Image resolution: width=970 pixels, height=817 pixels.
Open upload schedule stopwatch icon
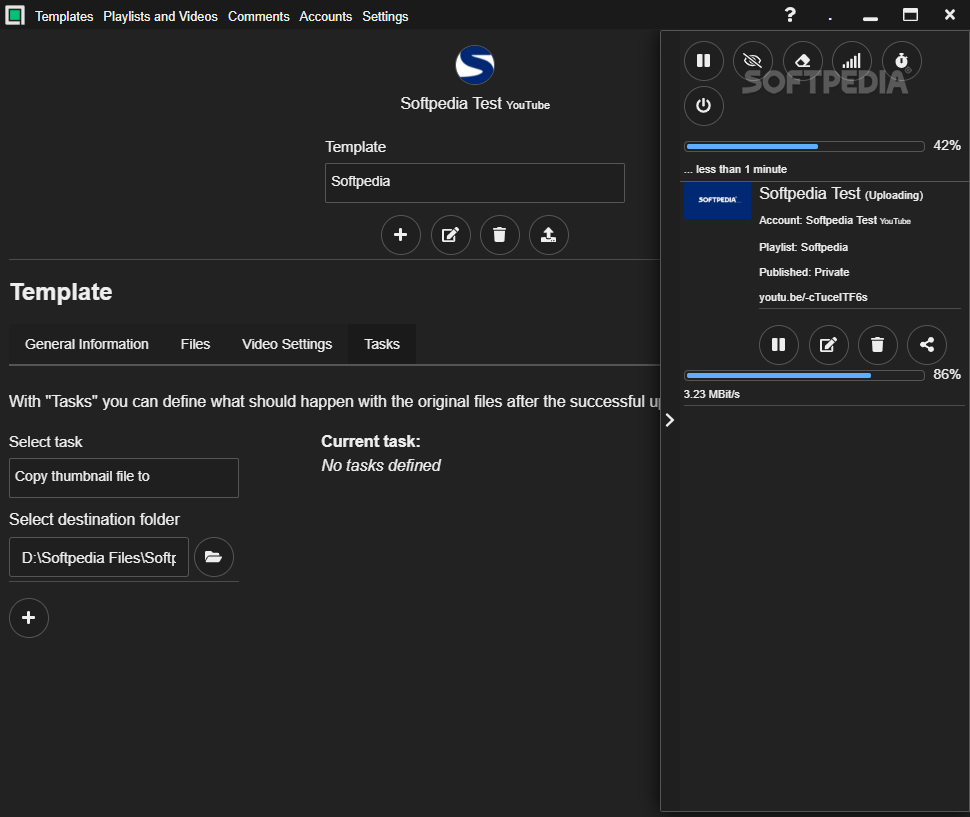[x=902, y=61]
